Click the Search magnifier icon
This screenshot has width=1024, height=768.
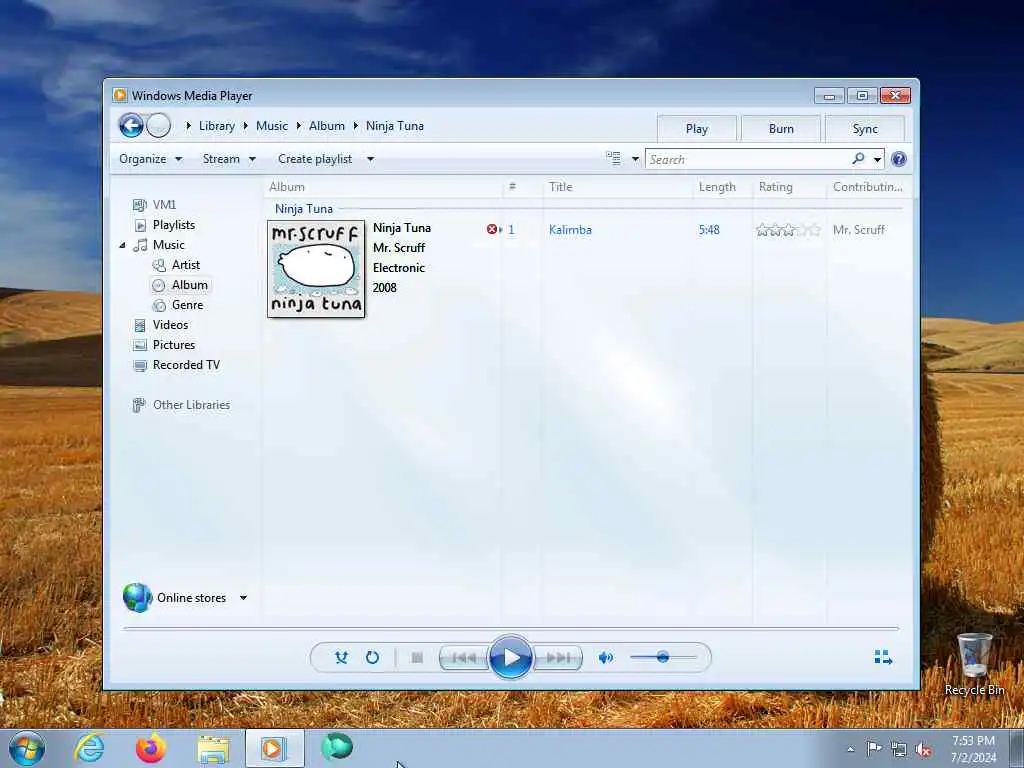(x=858, y=159)
